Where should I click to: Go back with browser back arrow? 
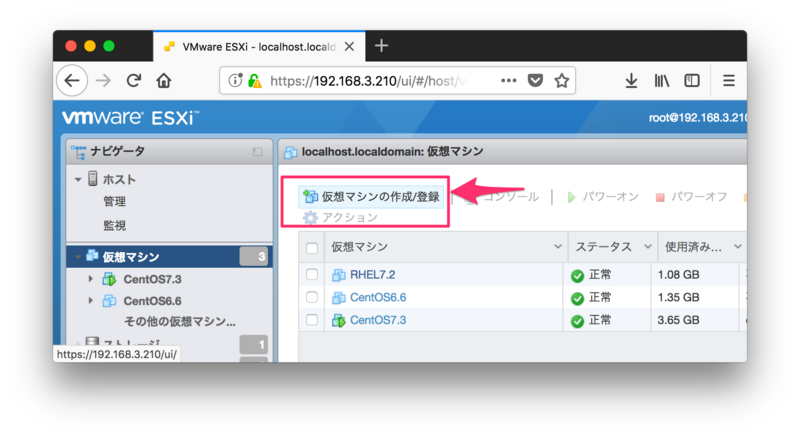click(x=72, y=81)
